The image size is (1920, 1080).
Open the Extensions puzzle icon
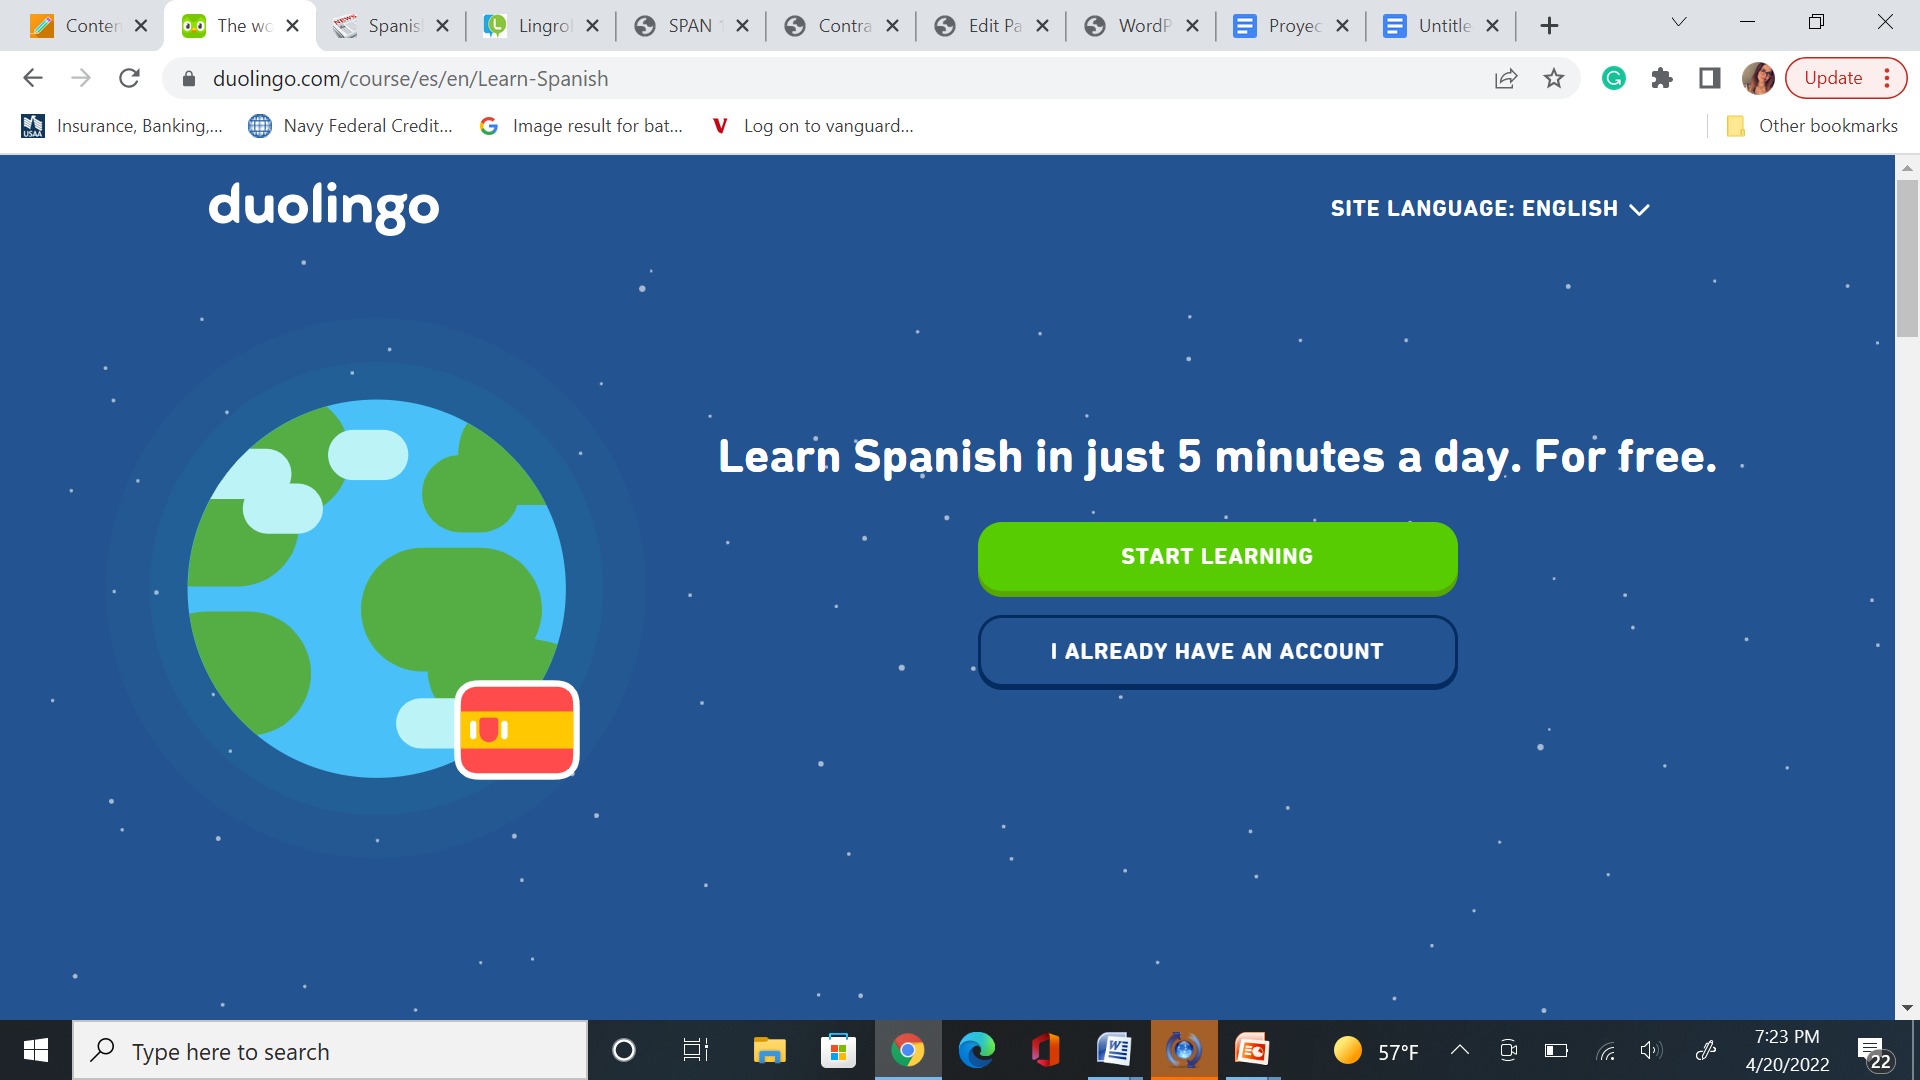click(x=1662, y=78)
